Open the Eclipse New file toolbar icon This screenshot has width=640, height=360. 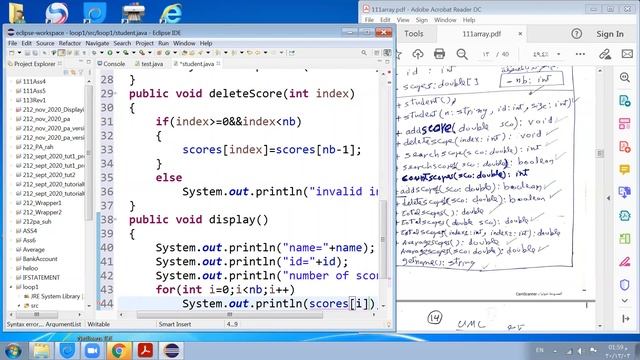[x=11, y=53]
